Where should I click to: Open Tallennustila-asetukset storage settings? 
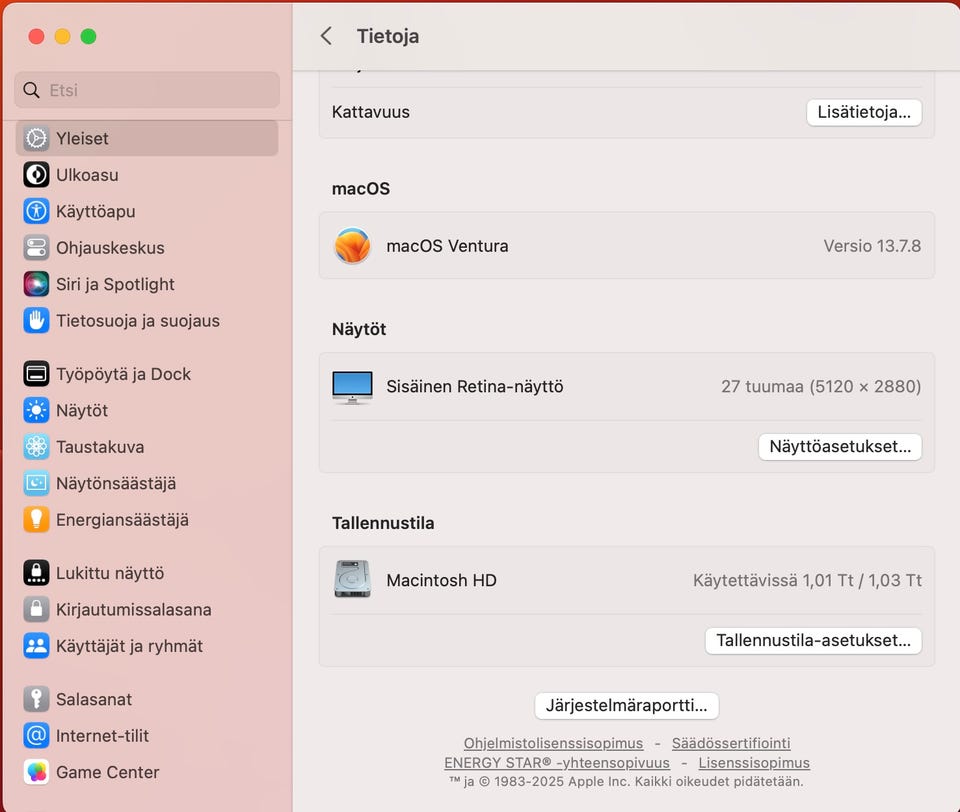pyautogui.click(x=813, y=641)
